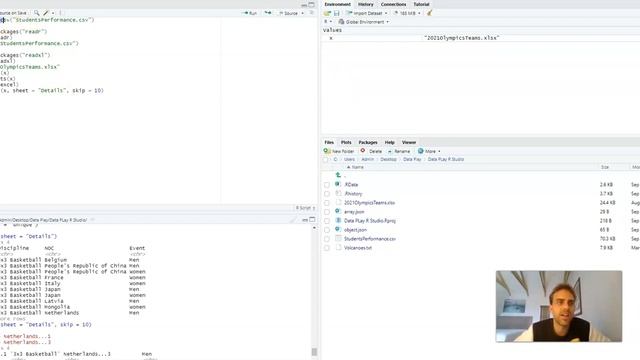
Task: Click the array.json file icon
Action: 338,211
